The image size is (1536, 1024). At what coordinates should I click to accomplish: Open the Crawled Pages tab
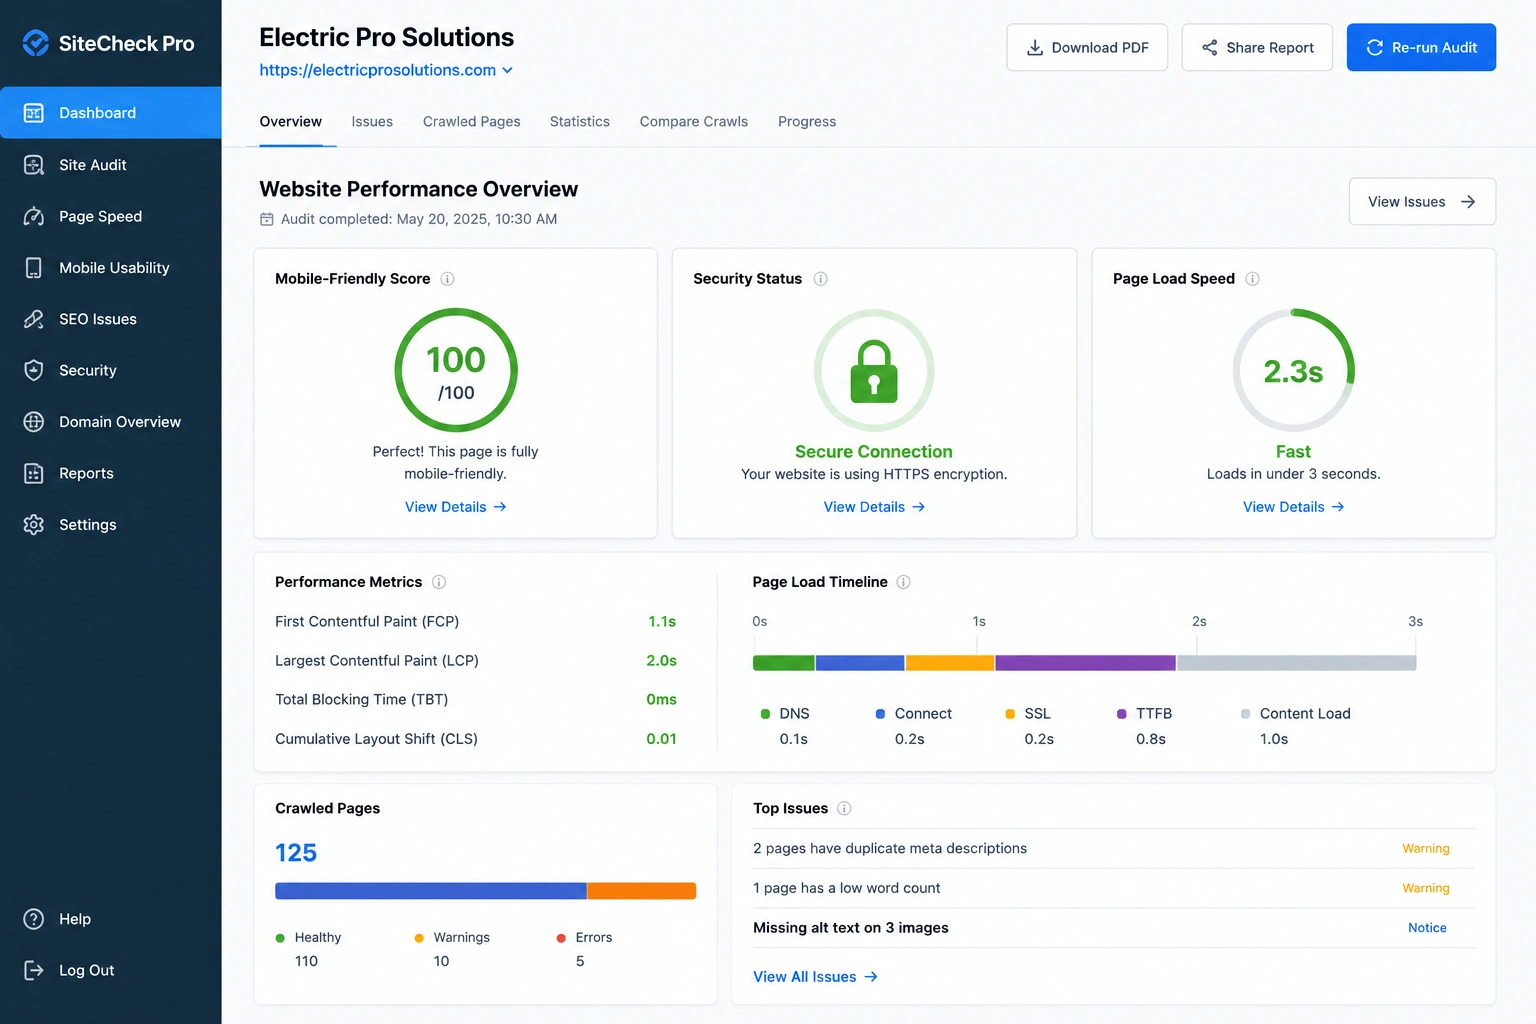click(x=472, y=122)
